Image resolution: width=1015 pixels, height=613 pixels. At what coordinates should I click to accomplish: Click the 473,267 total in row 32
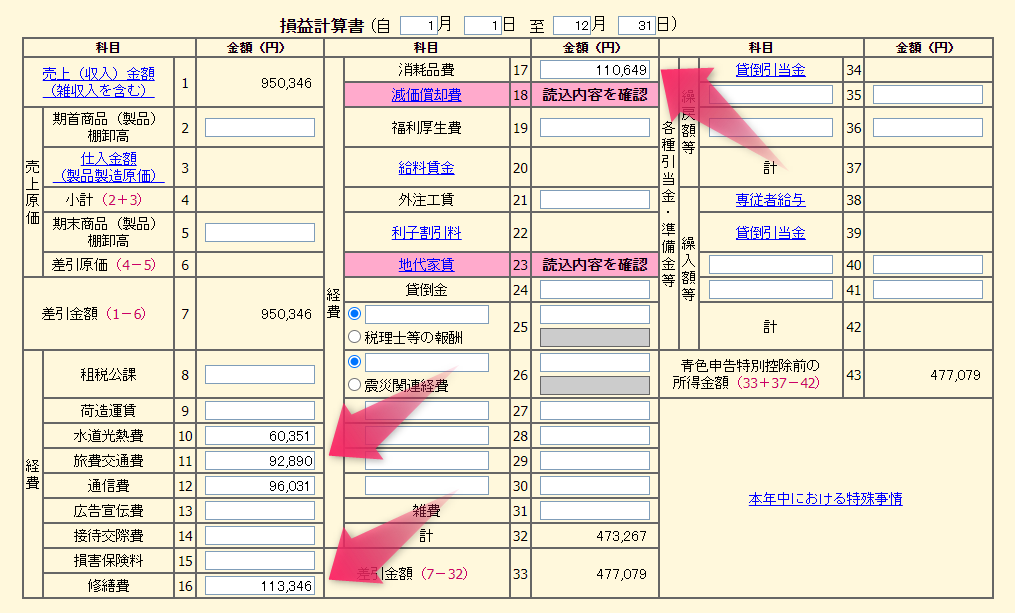coord(621,536)
